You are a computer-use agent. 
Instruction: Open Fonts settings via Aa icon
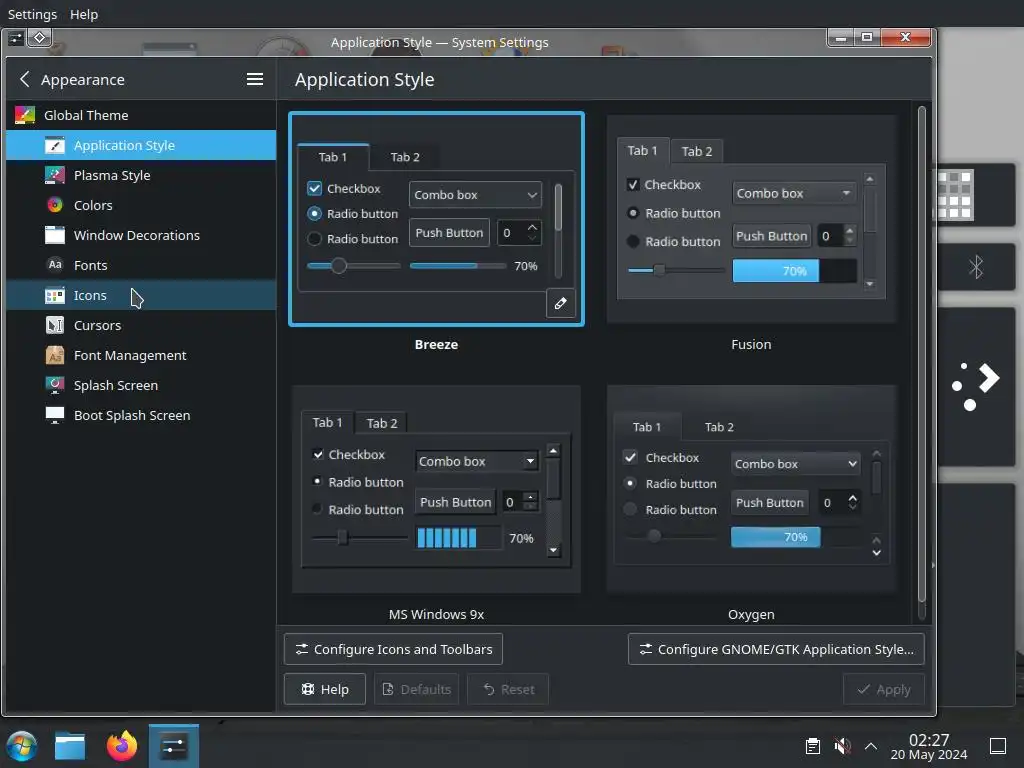coord(55,265)
